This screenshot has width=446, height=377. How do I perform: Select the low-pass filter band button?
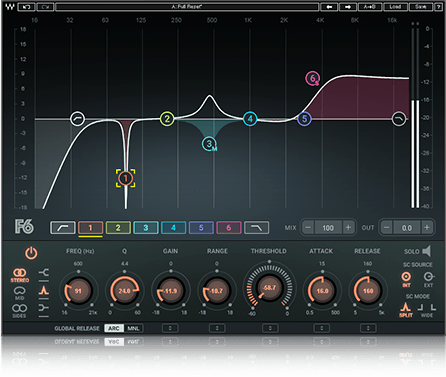256,228
